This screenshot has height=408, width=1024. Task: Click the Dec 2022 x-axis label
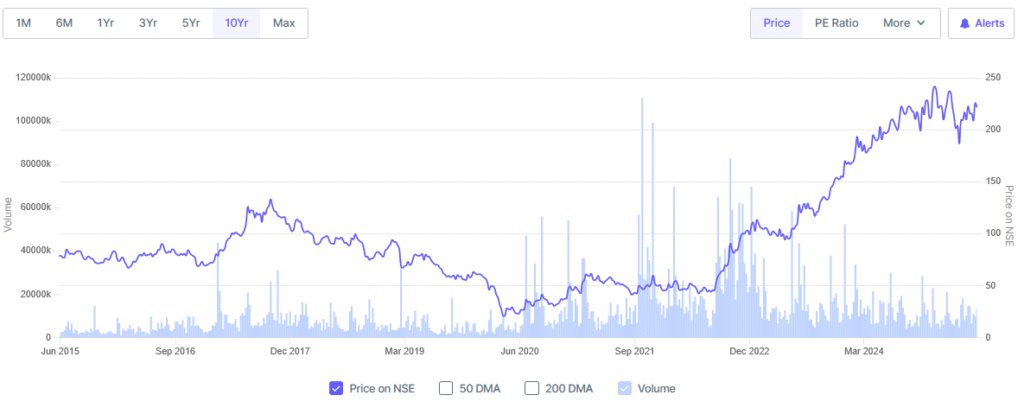(749, 351)
